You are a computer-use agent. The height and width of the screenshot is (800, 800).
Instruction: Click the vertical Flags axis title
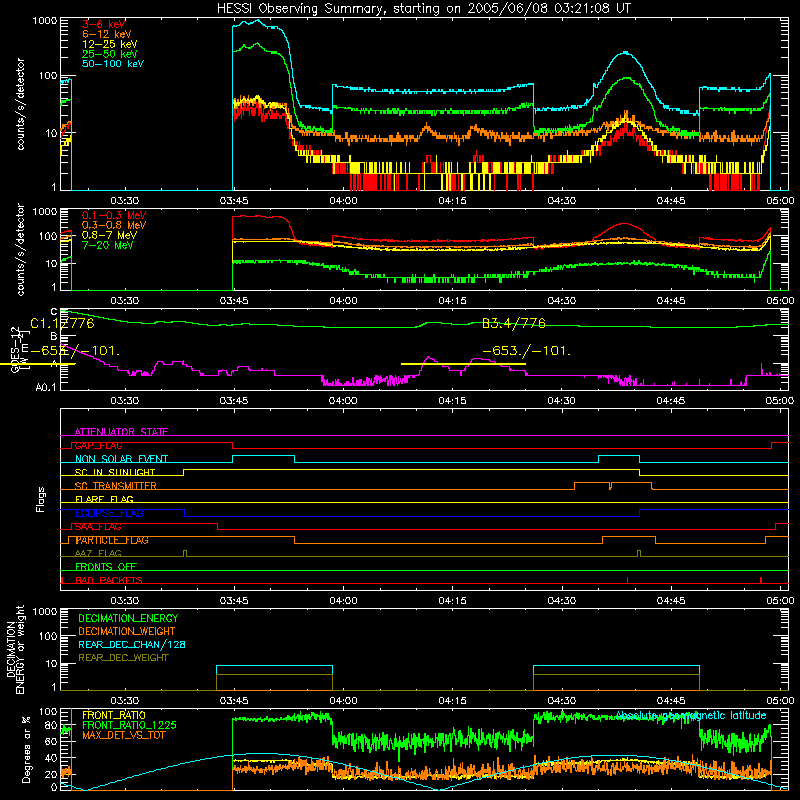tap(41, 499)
